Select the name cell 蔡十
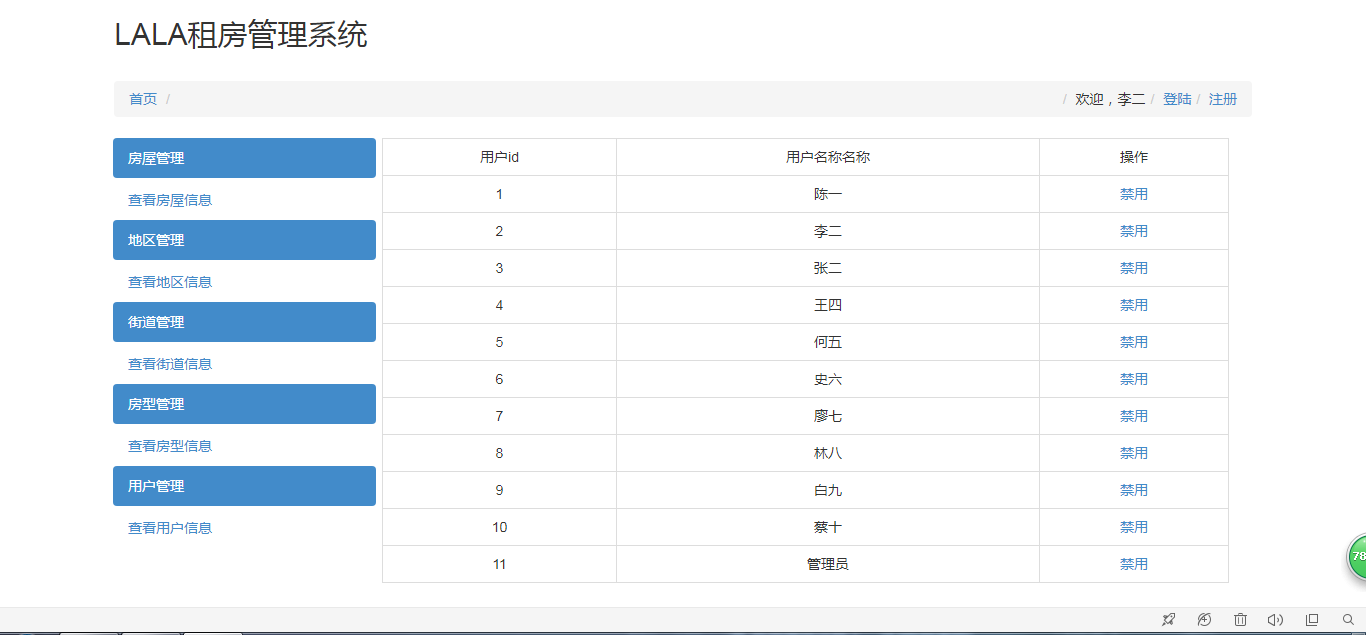This screenshot has height=635, width=1366. click(x=828, y=527)
